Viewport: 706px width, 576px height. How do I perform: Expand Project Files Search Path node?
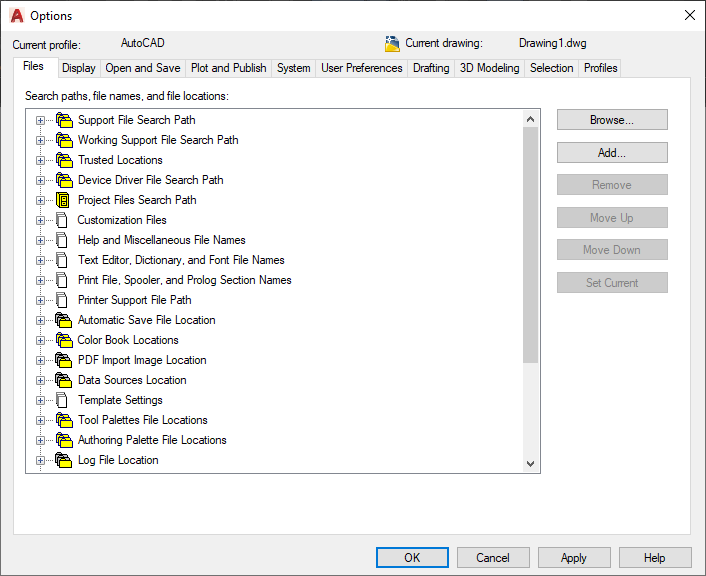pos(40,200)
